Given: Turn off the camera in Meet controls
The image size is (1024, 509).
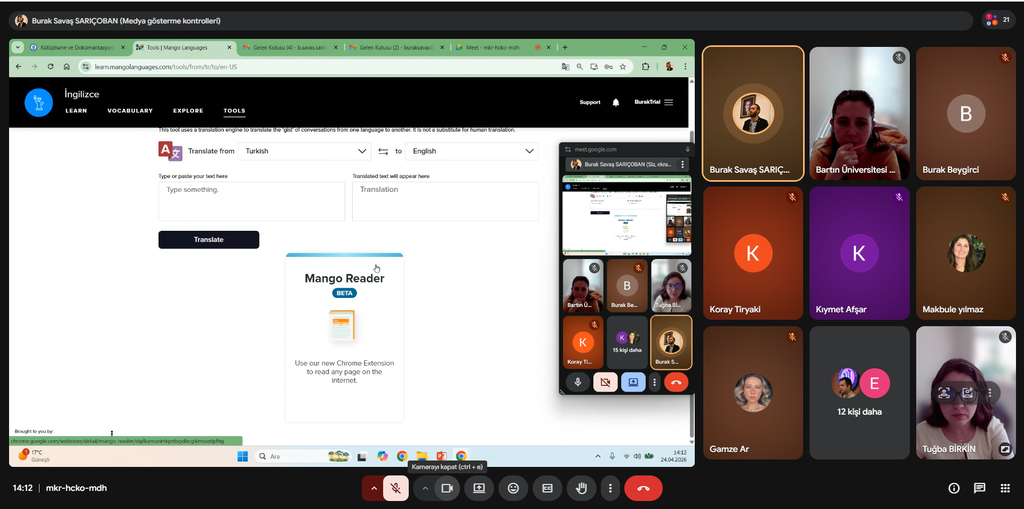Looking at the screenshot, I should [447, 488].
